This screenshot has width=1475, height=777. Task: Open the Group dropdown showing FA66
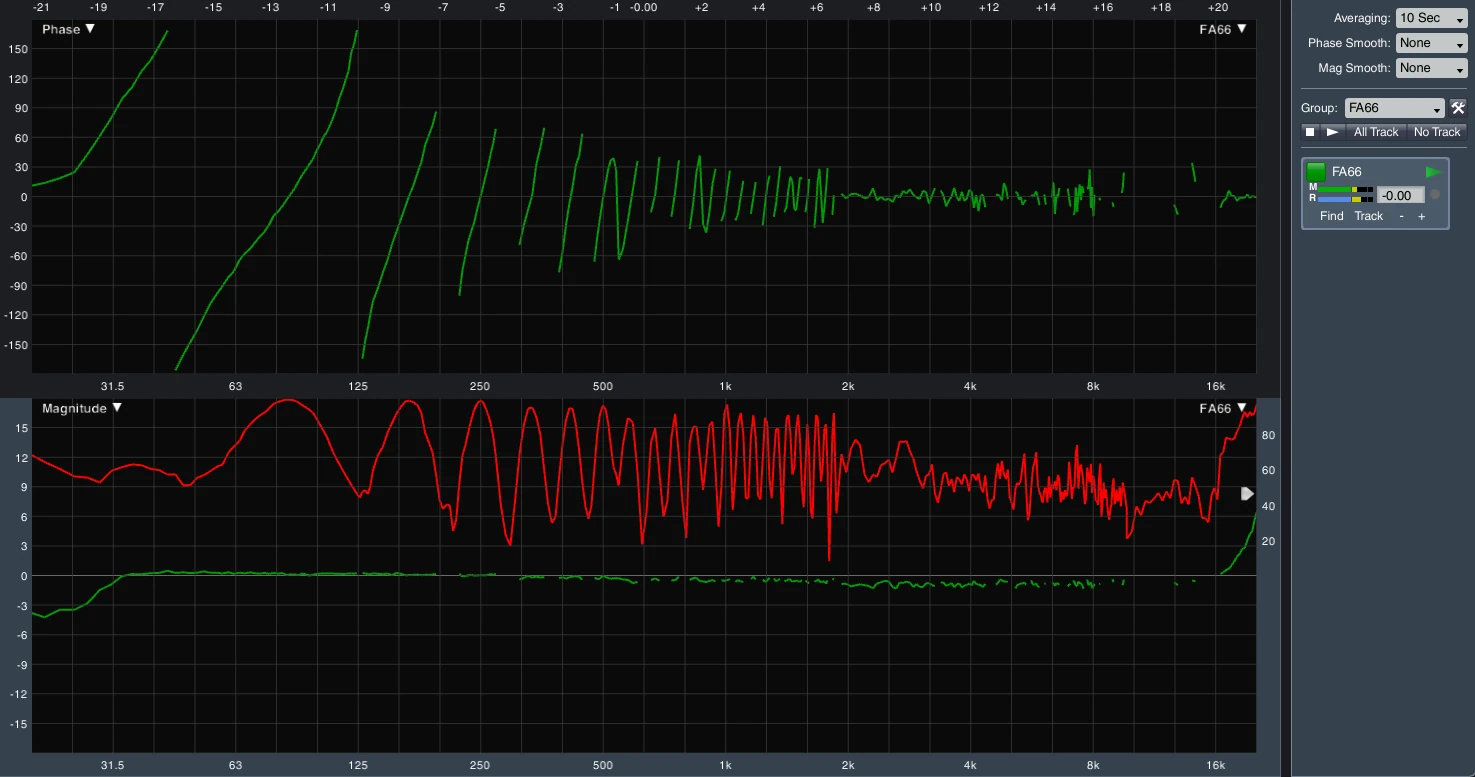[1394, 108]
